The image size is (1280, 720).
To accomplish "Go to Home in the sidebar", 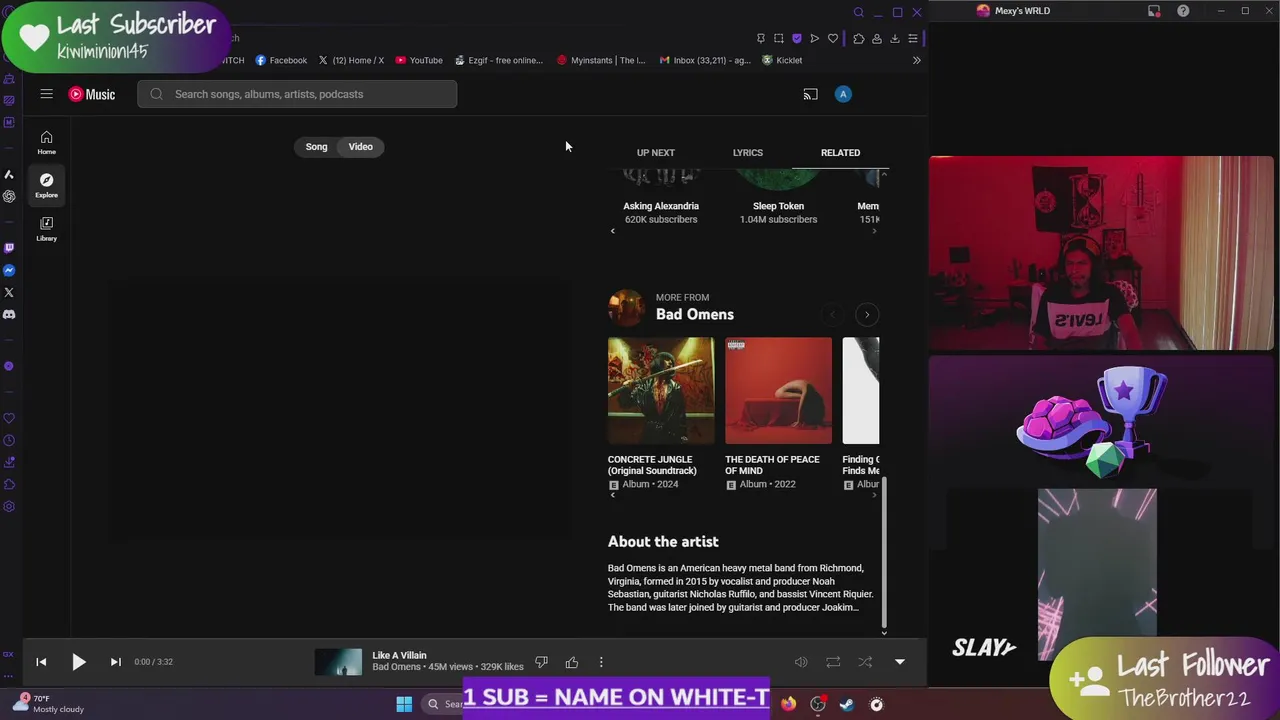I will pos(46,142).
